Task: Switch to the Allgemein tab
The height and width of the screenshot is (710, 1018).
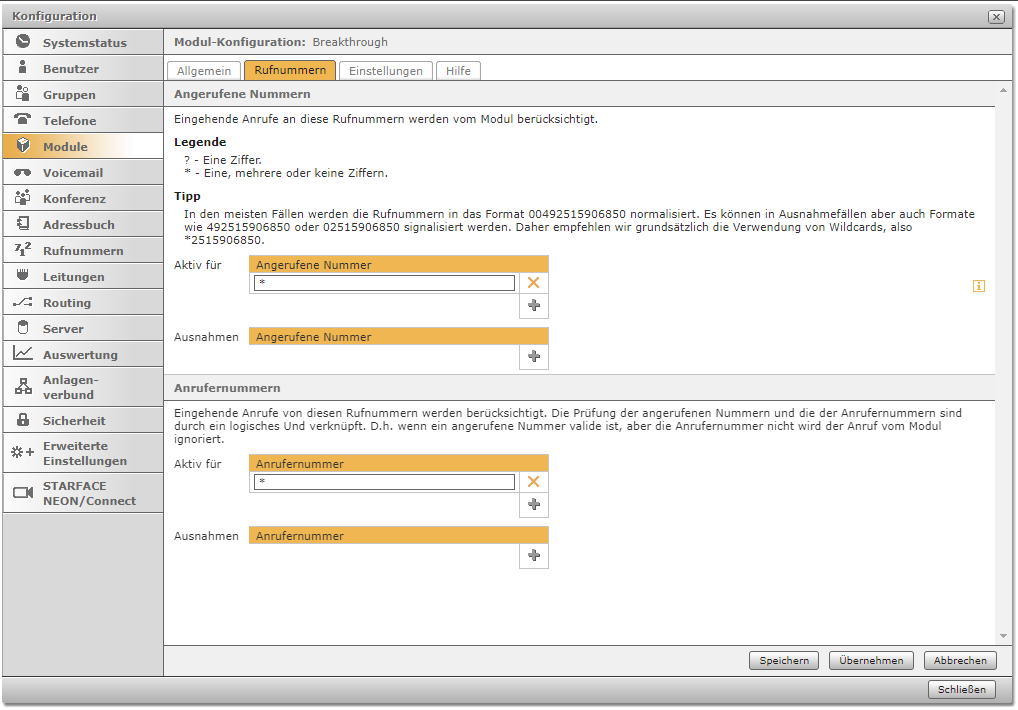Action: [203, 71]
